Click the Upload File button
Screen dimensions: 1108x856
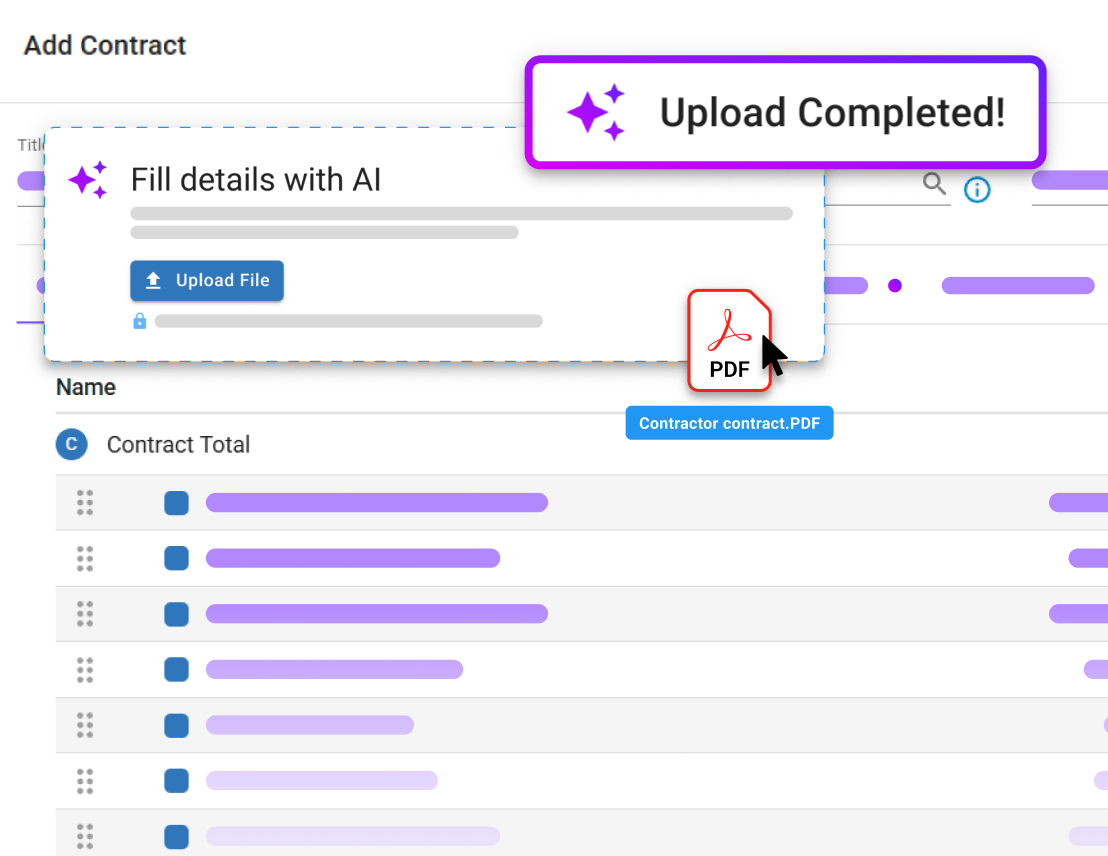click(206, 280)
